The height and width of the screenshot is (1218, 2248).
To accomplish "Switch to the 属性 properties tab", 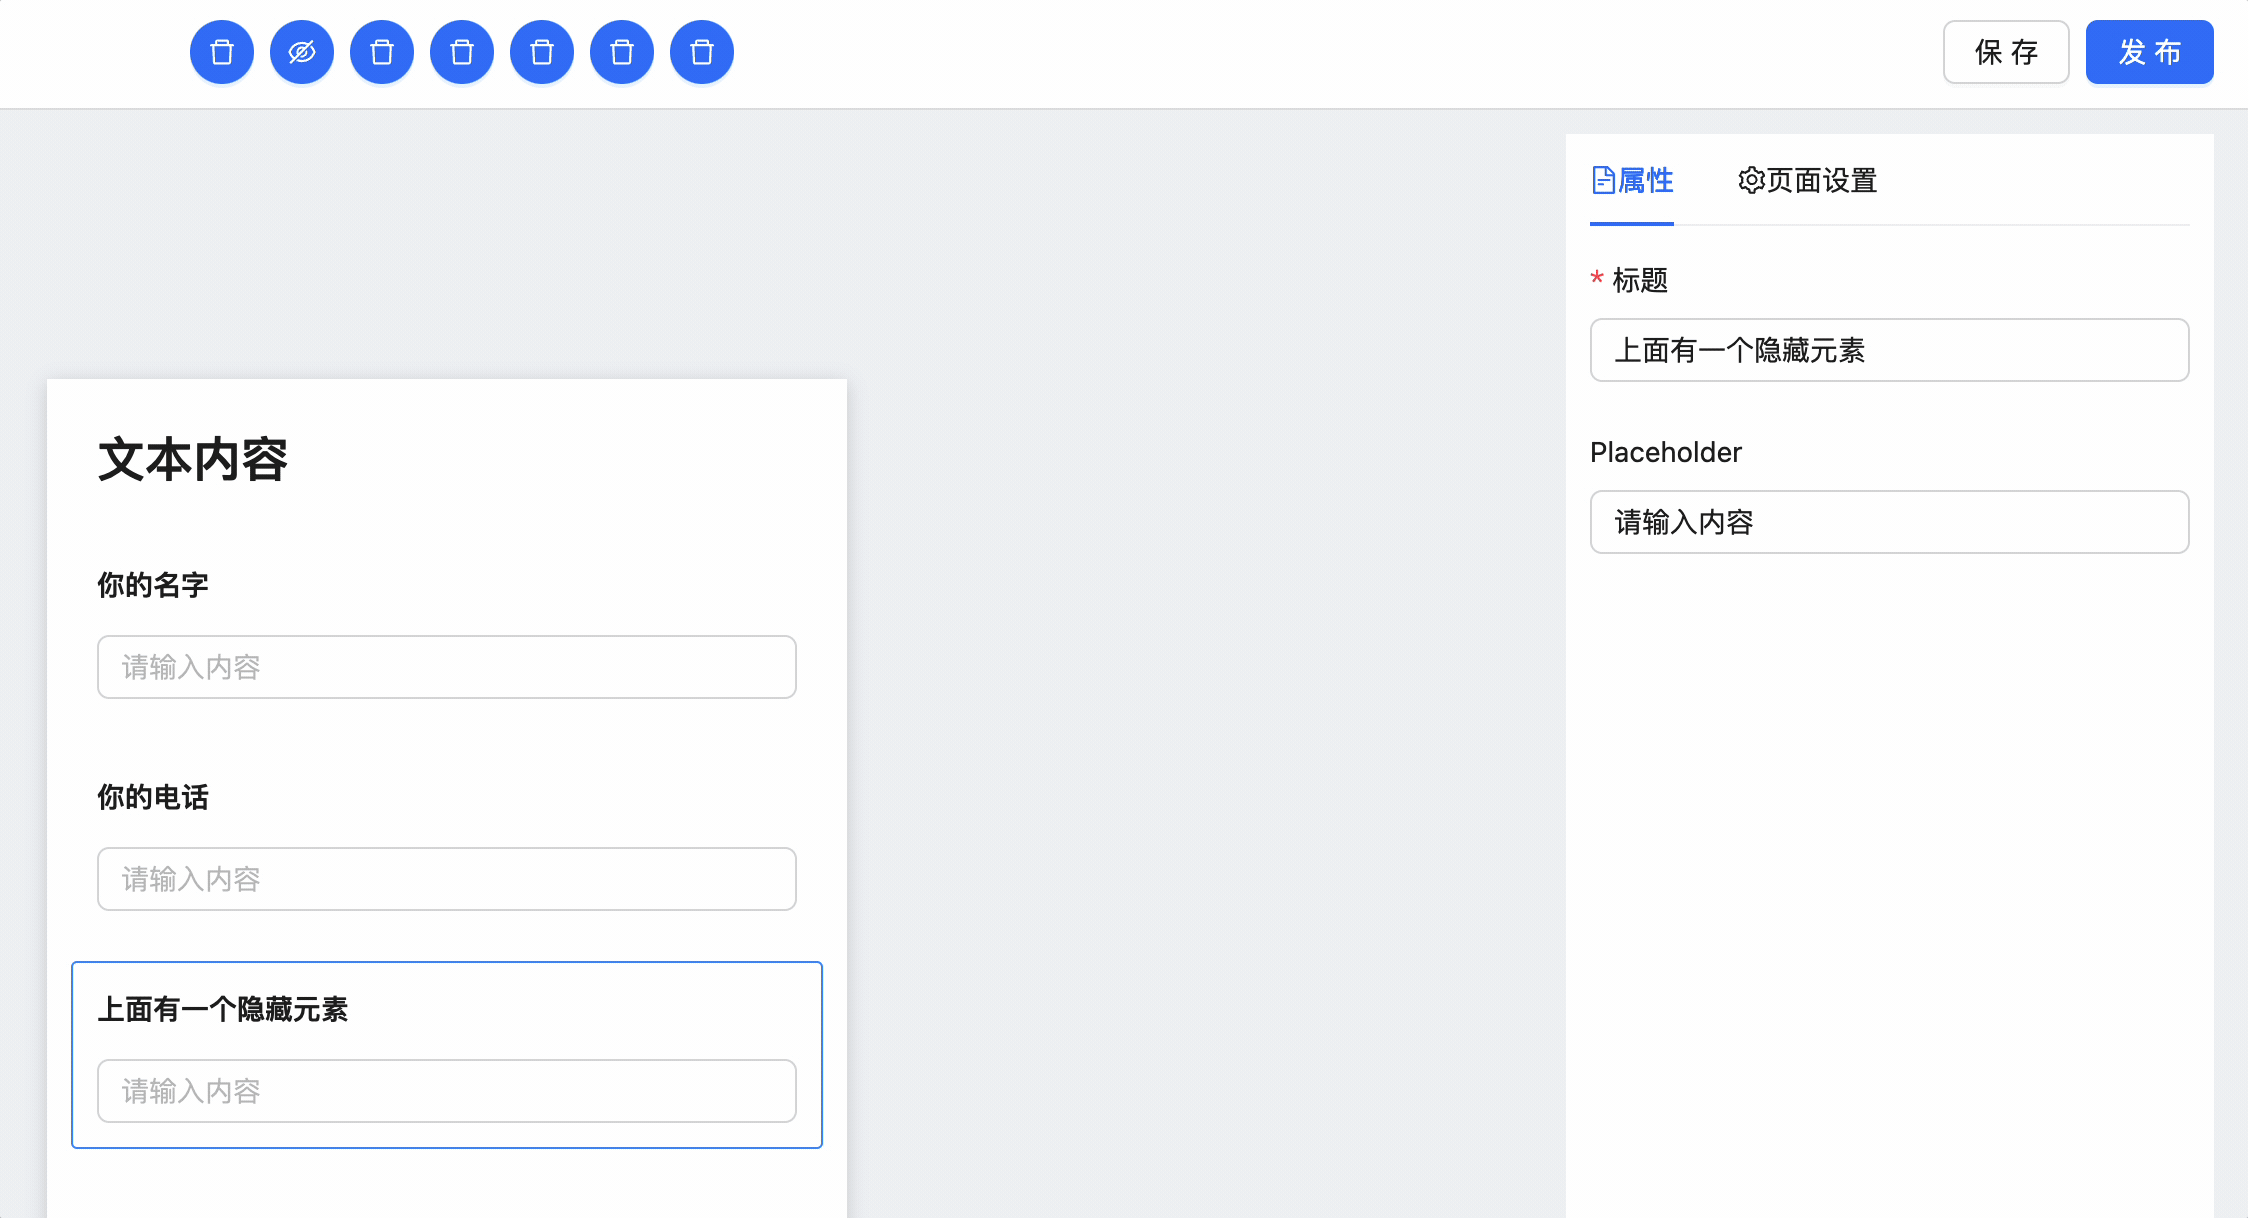I will [1644, 181].
